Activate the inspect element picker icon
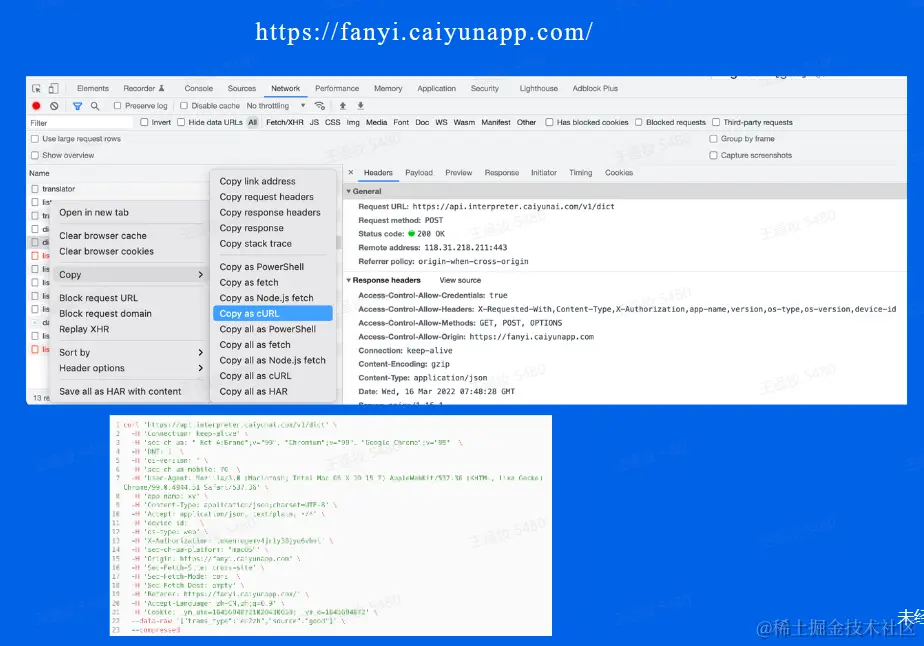The image size is (924, 646). pos(37,88)
